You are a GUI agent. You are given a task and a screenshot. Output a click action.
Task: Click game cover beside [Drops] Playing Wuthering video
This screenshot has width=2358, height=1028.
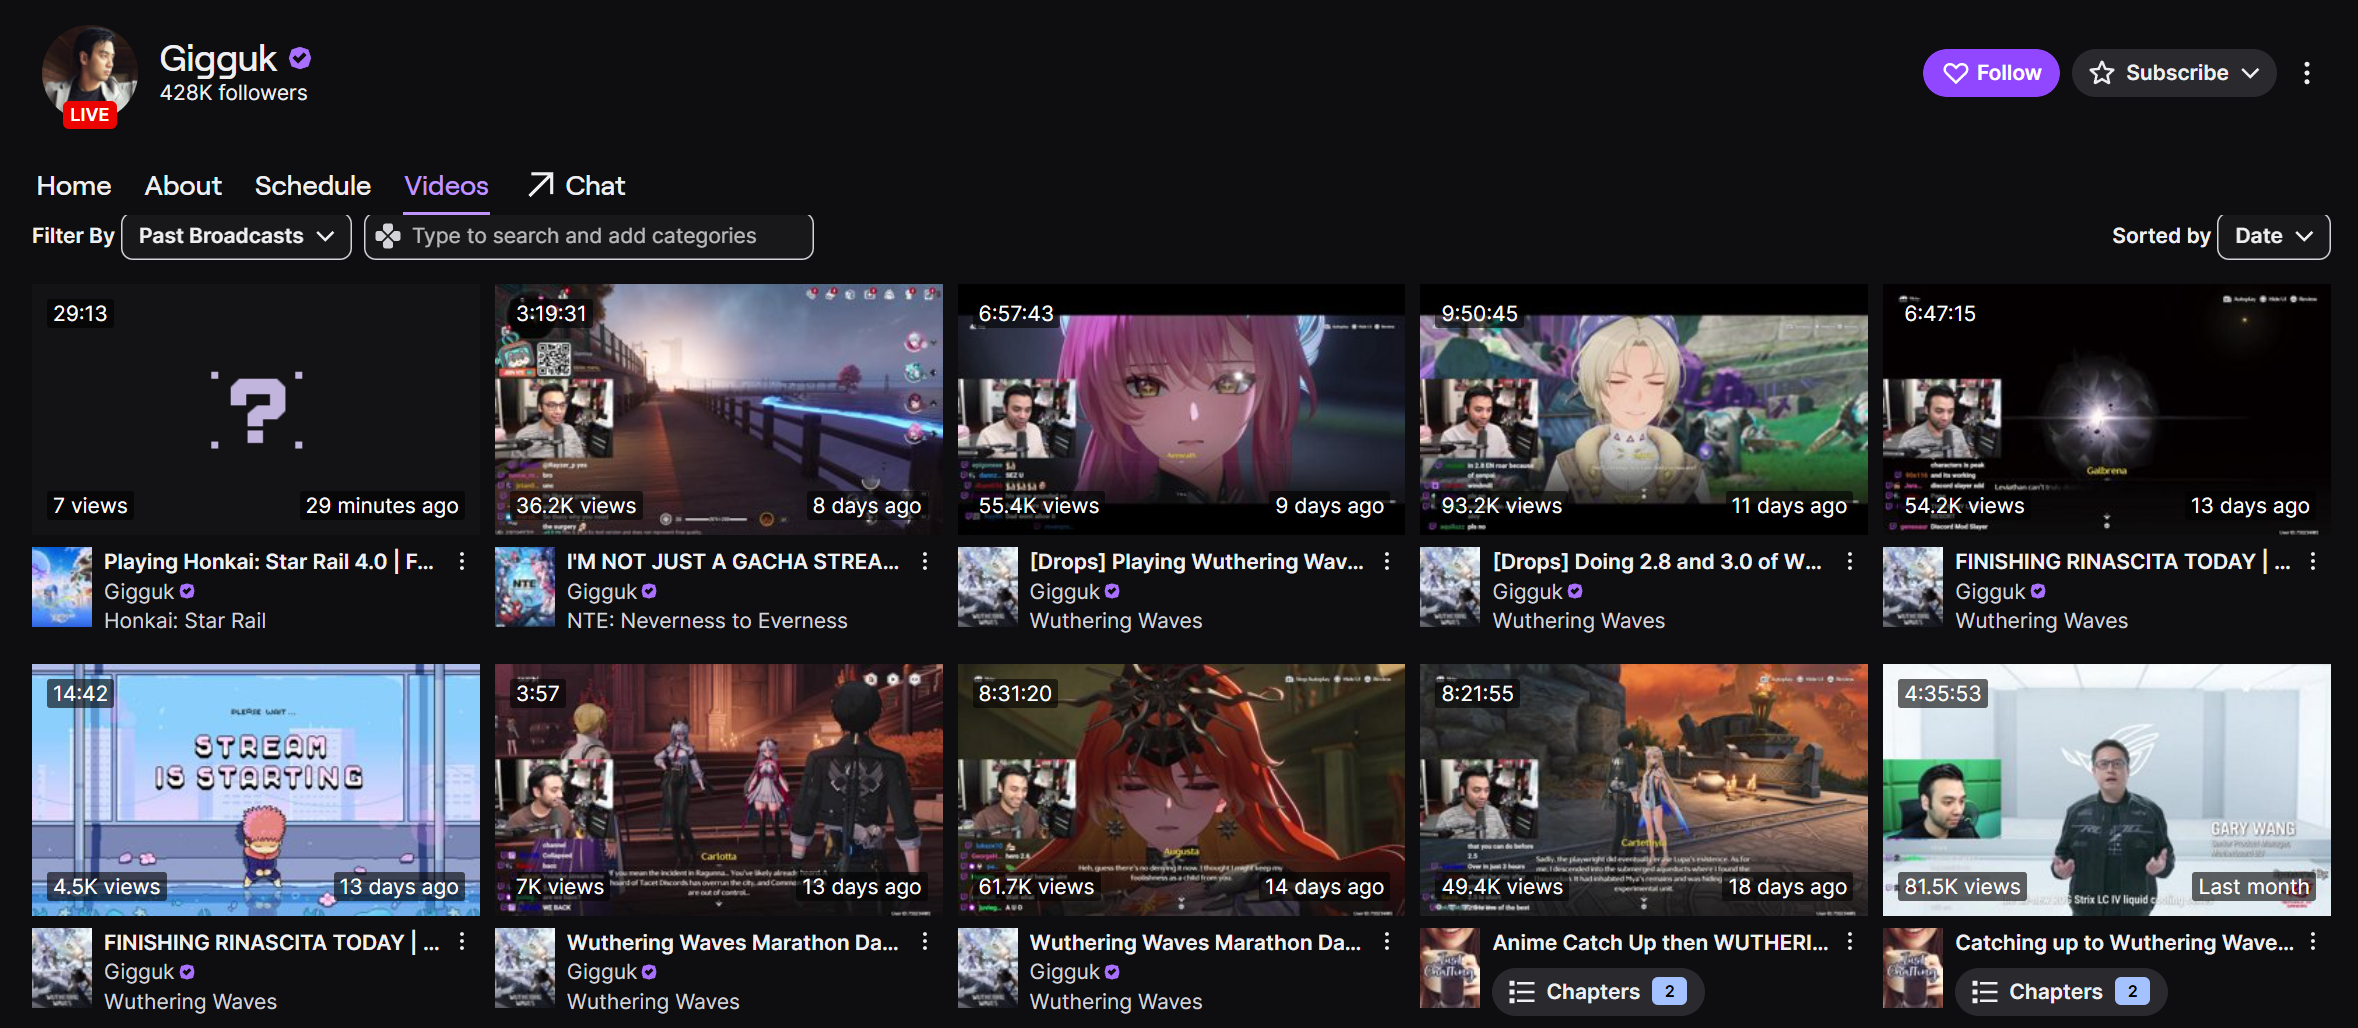(x=988, y=587)
